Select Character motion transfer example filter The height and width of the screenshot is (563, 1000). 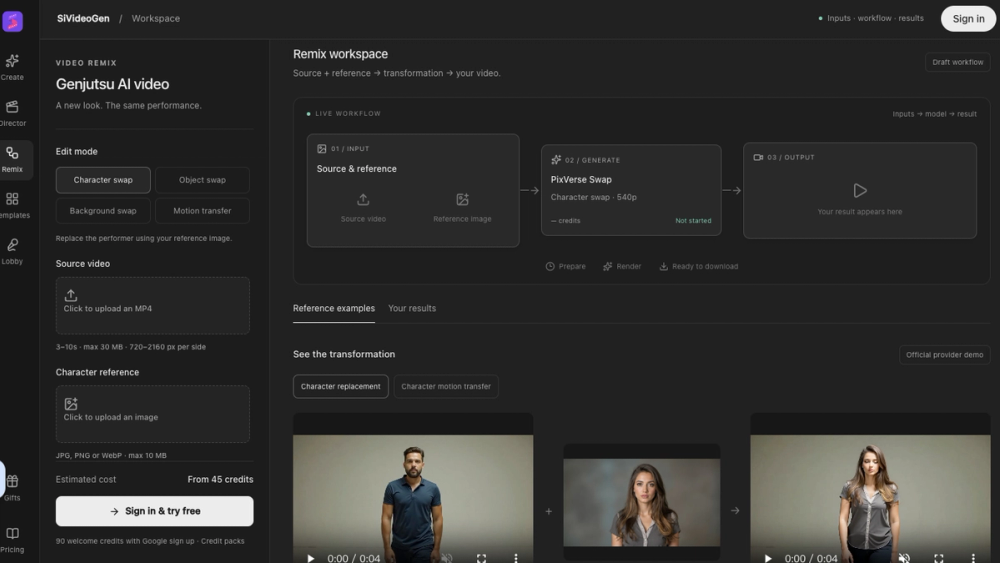pos(446,386)
